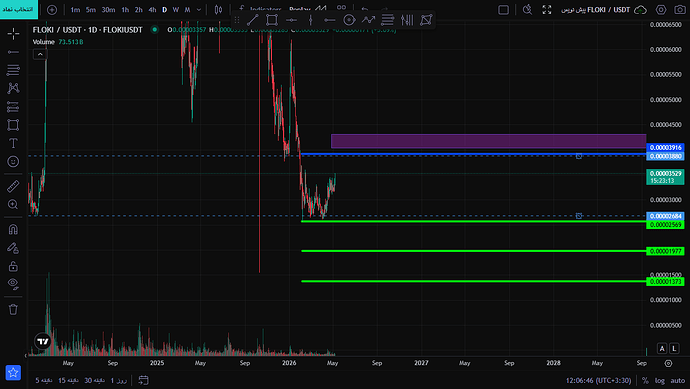This screenshot has width=690, height=389.
Task: Pick trend line in floating favorites toolbar
Action: 253,20
